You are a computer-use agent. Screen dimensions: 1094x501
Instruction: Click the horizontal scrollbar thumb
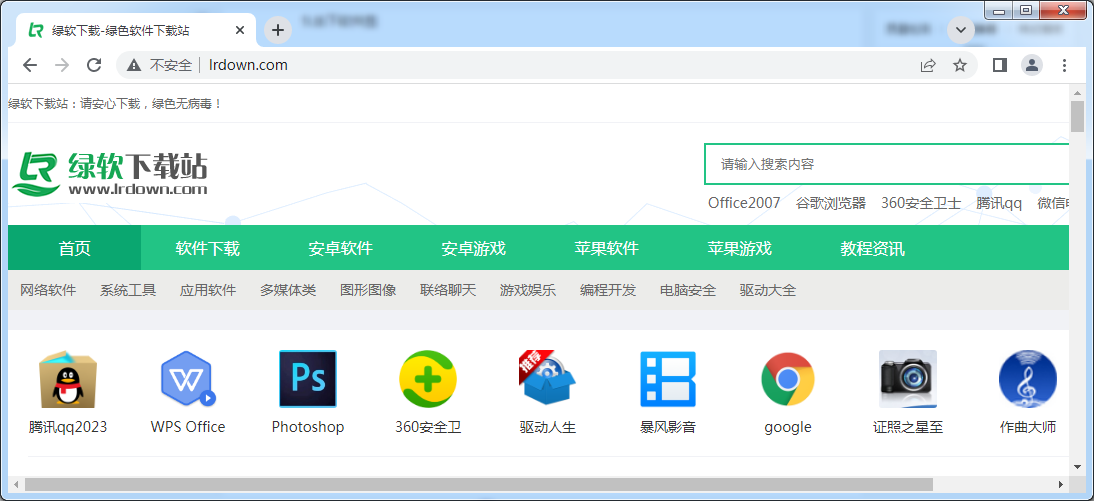479,484
